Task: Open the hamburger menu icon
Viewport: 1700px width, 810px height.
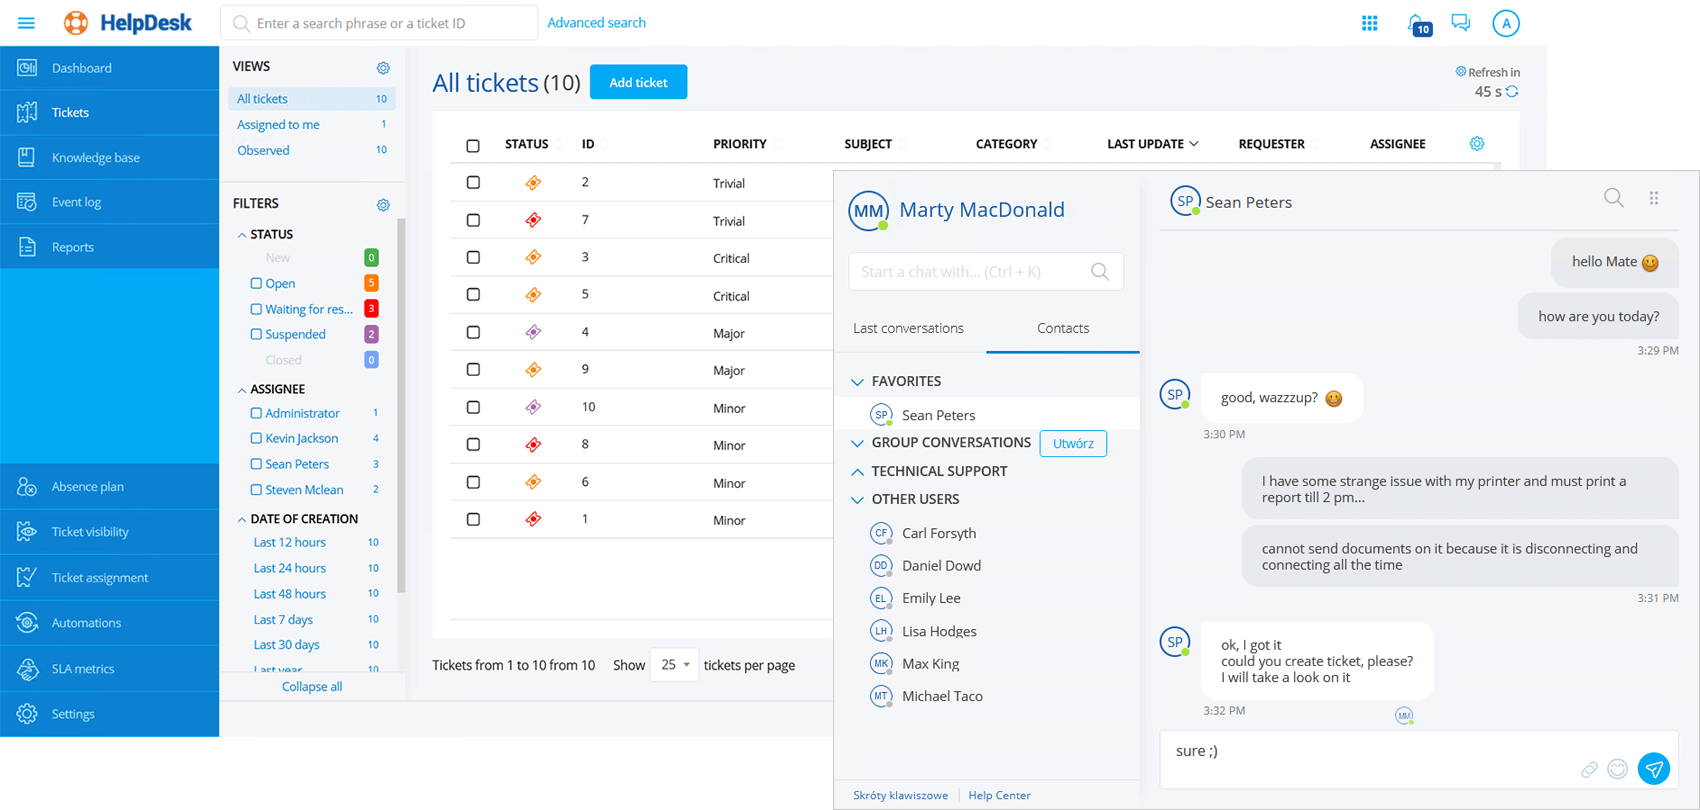Action: pos(27,23)
